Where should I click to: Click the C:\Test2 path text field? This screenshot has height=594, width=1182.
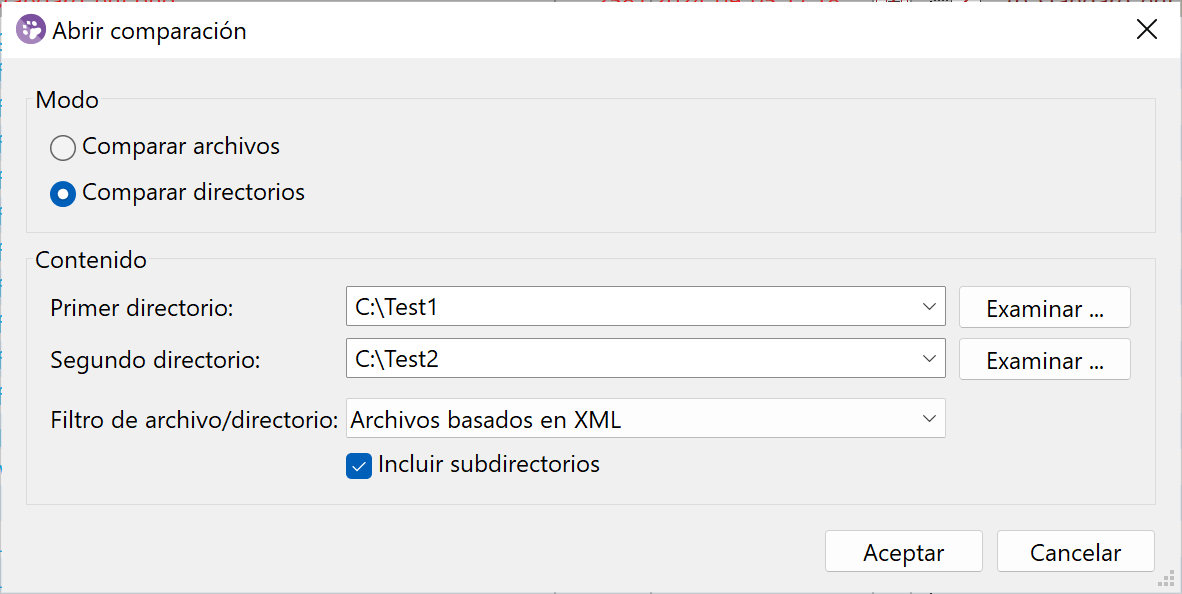pos(630,358)
